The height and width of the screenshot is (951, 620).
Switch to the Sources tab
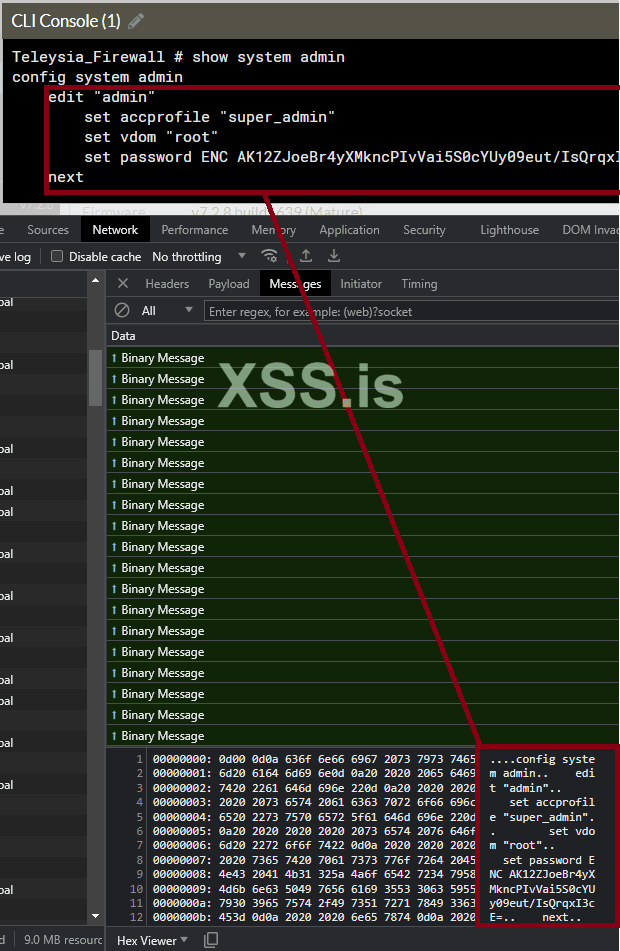pos(48,230)
